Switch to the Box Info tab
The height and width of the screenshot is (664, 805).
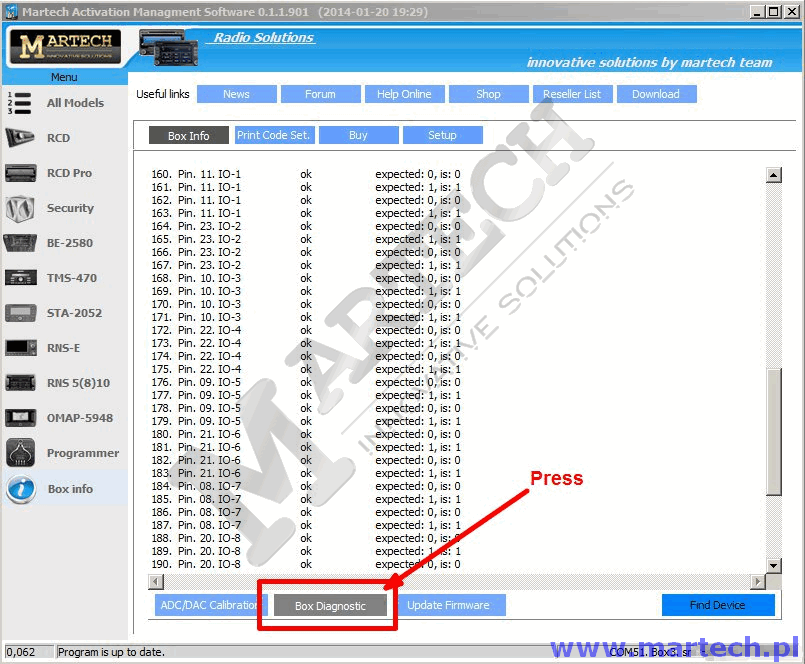pos(188,136)
